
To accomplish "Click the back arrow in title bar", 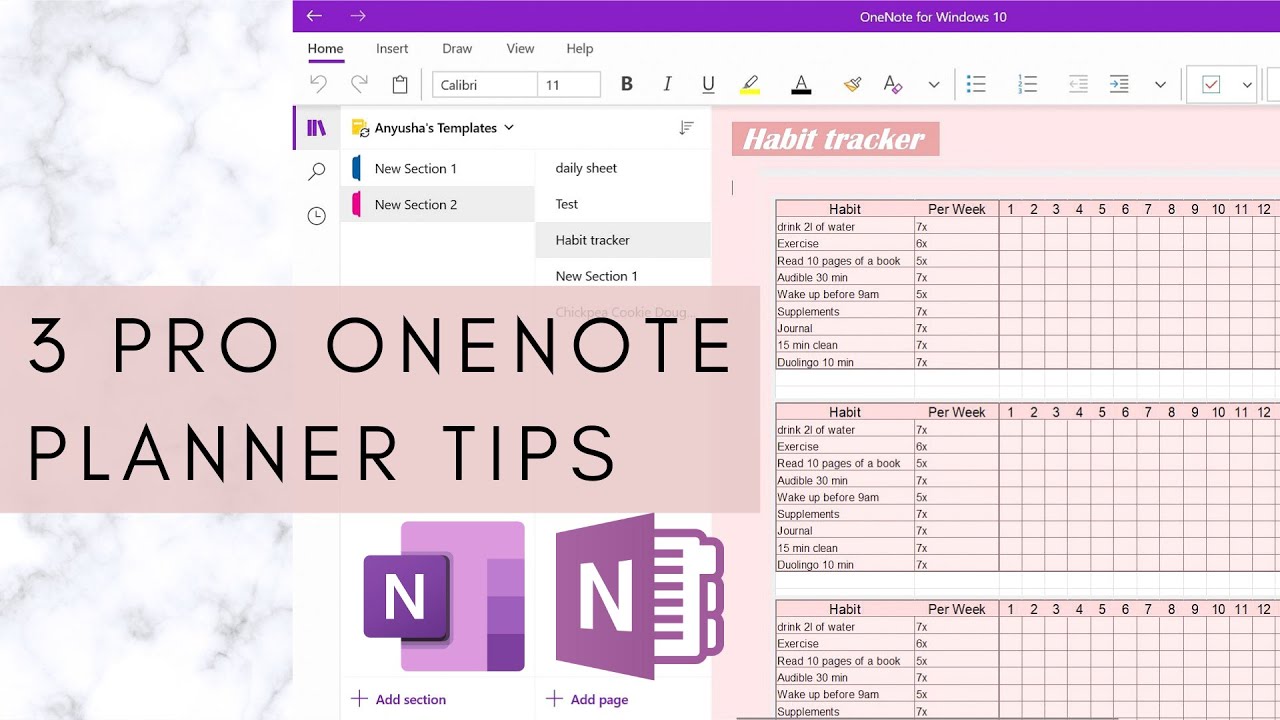I will point(314,16).
